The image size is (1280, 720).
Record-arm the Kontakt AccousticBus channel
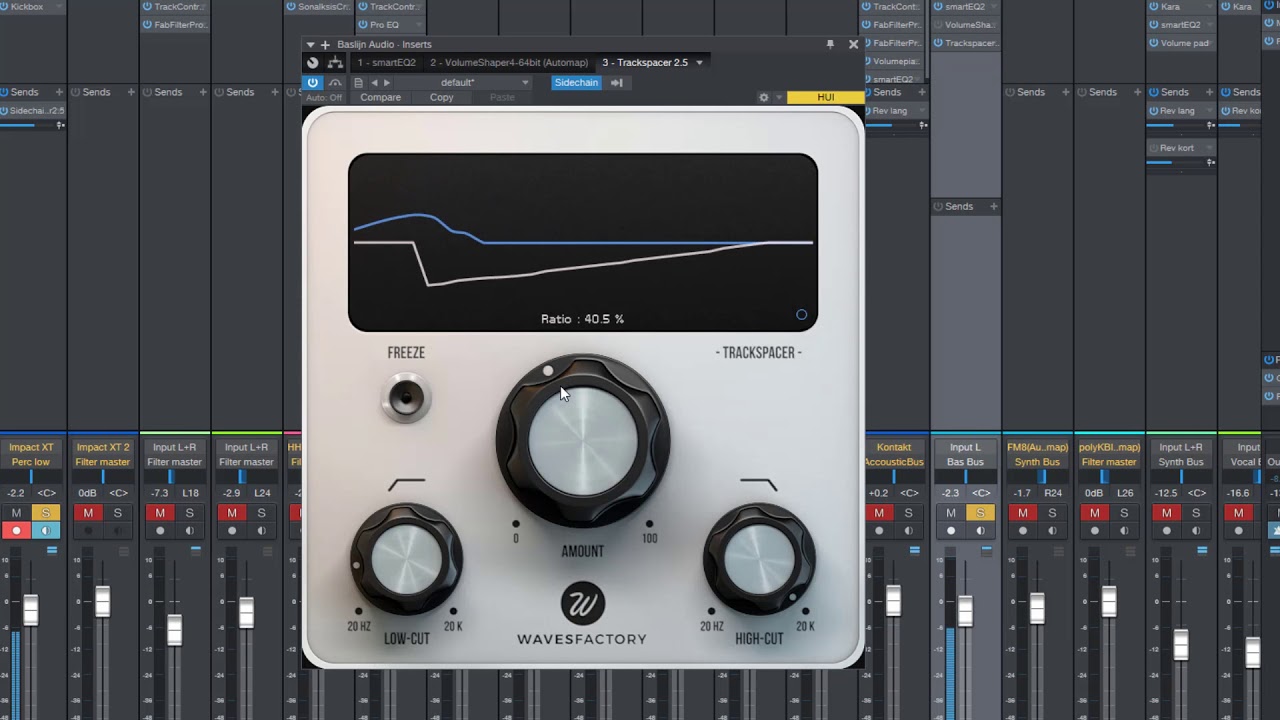tap(879, 531)
